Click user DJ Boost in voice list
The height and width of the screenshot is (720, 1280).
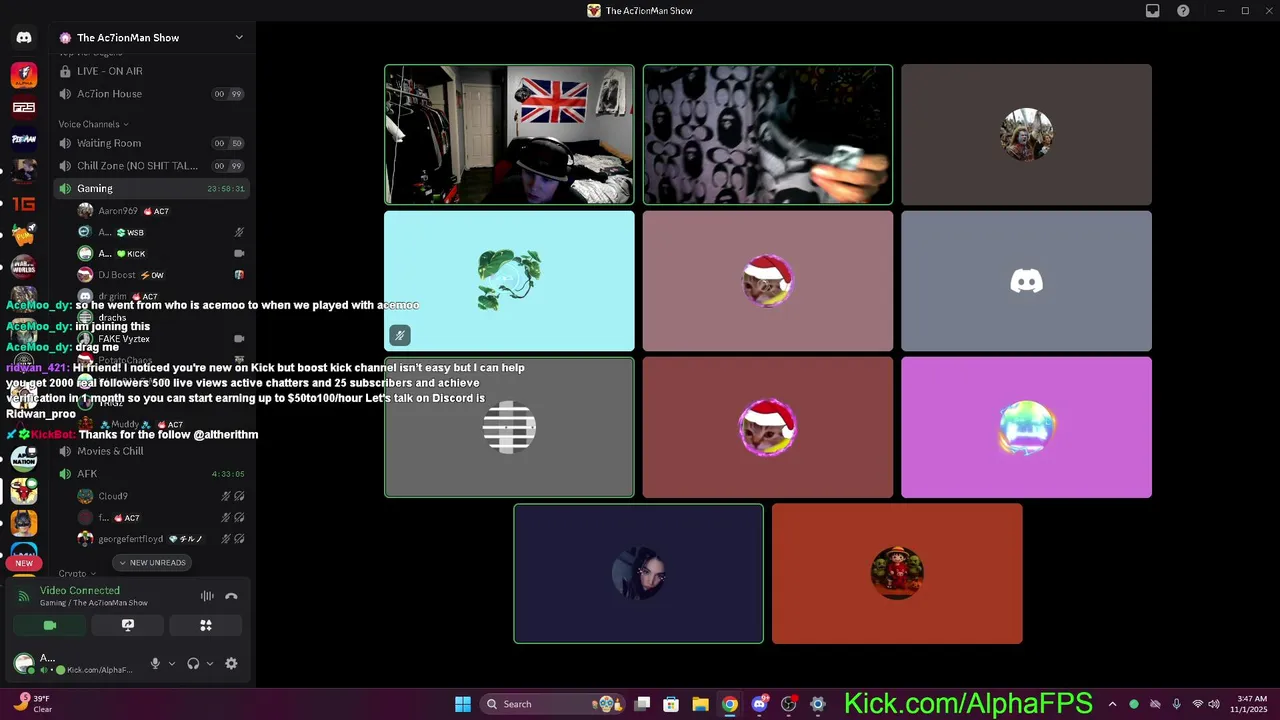click(160, 275)
